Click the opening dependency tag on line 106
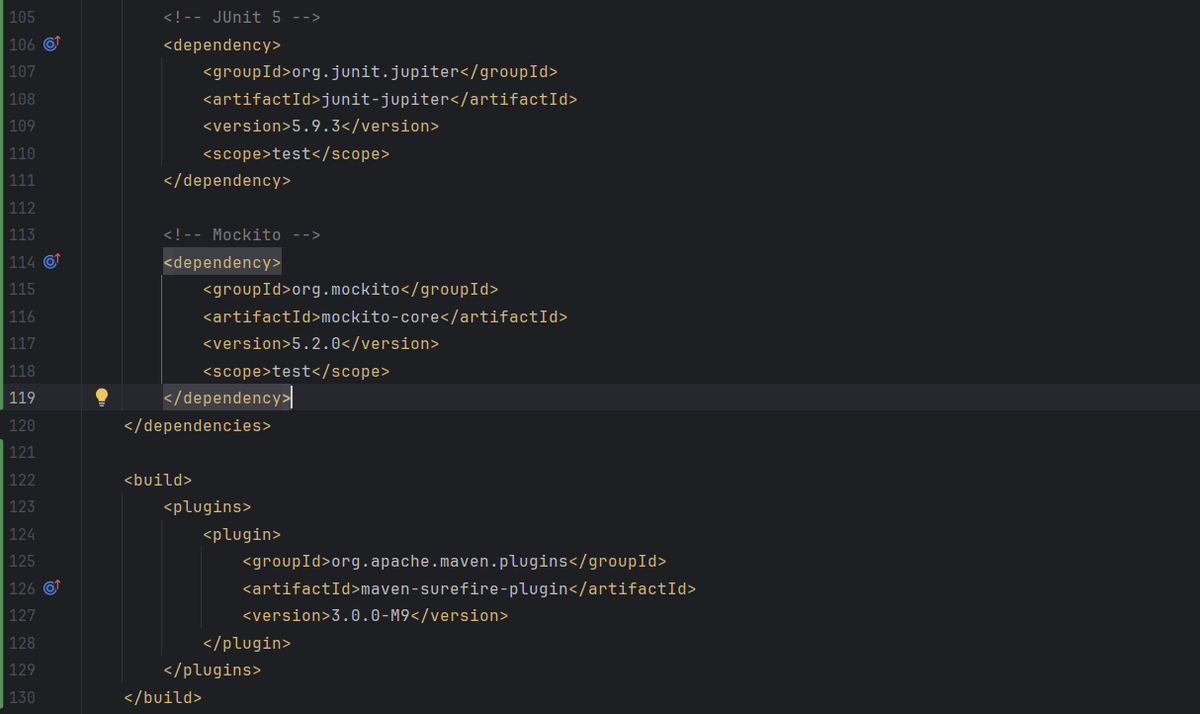 click(222, 45)
